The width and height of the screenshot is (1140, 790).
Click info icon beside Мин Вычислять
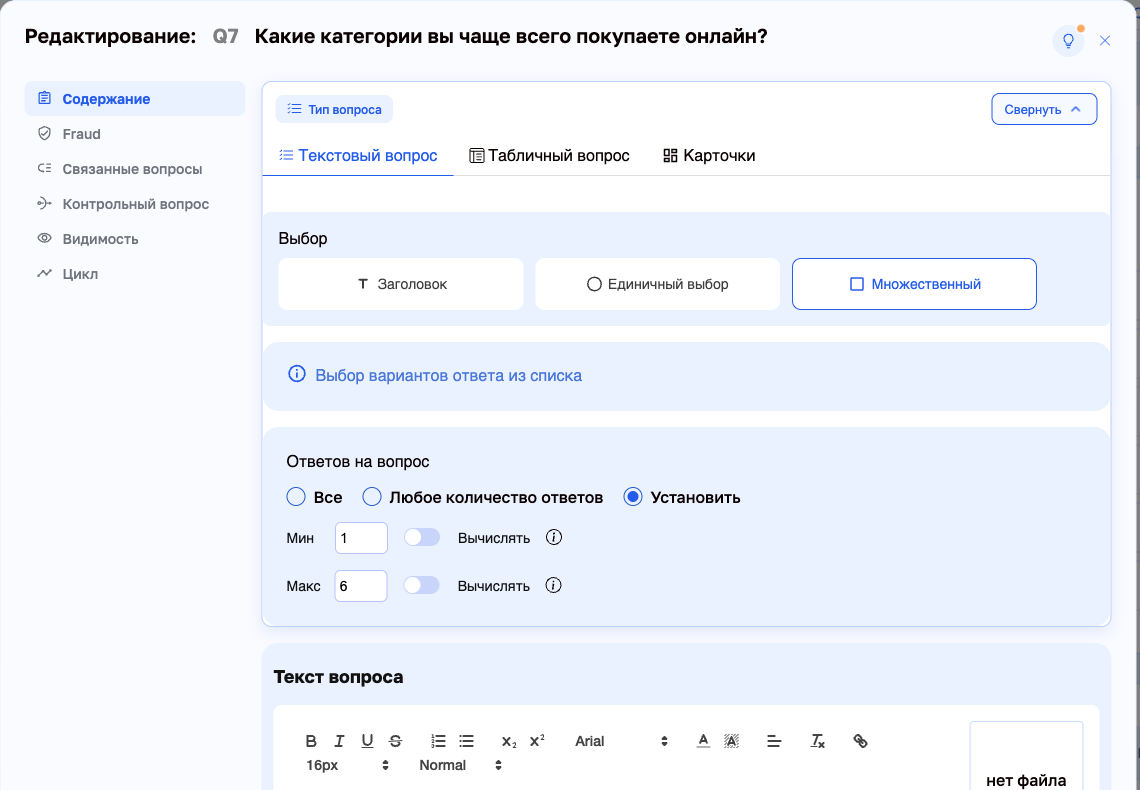coord(554,538)
